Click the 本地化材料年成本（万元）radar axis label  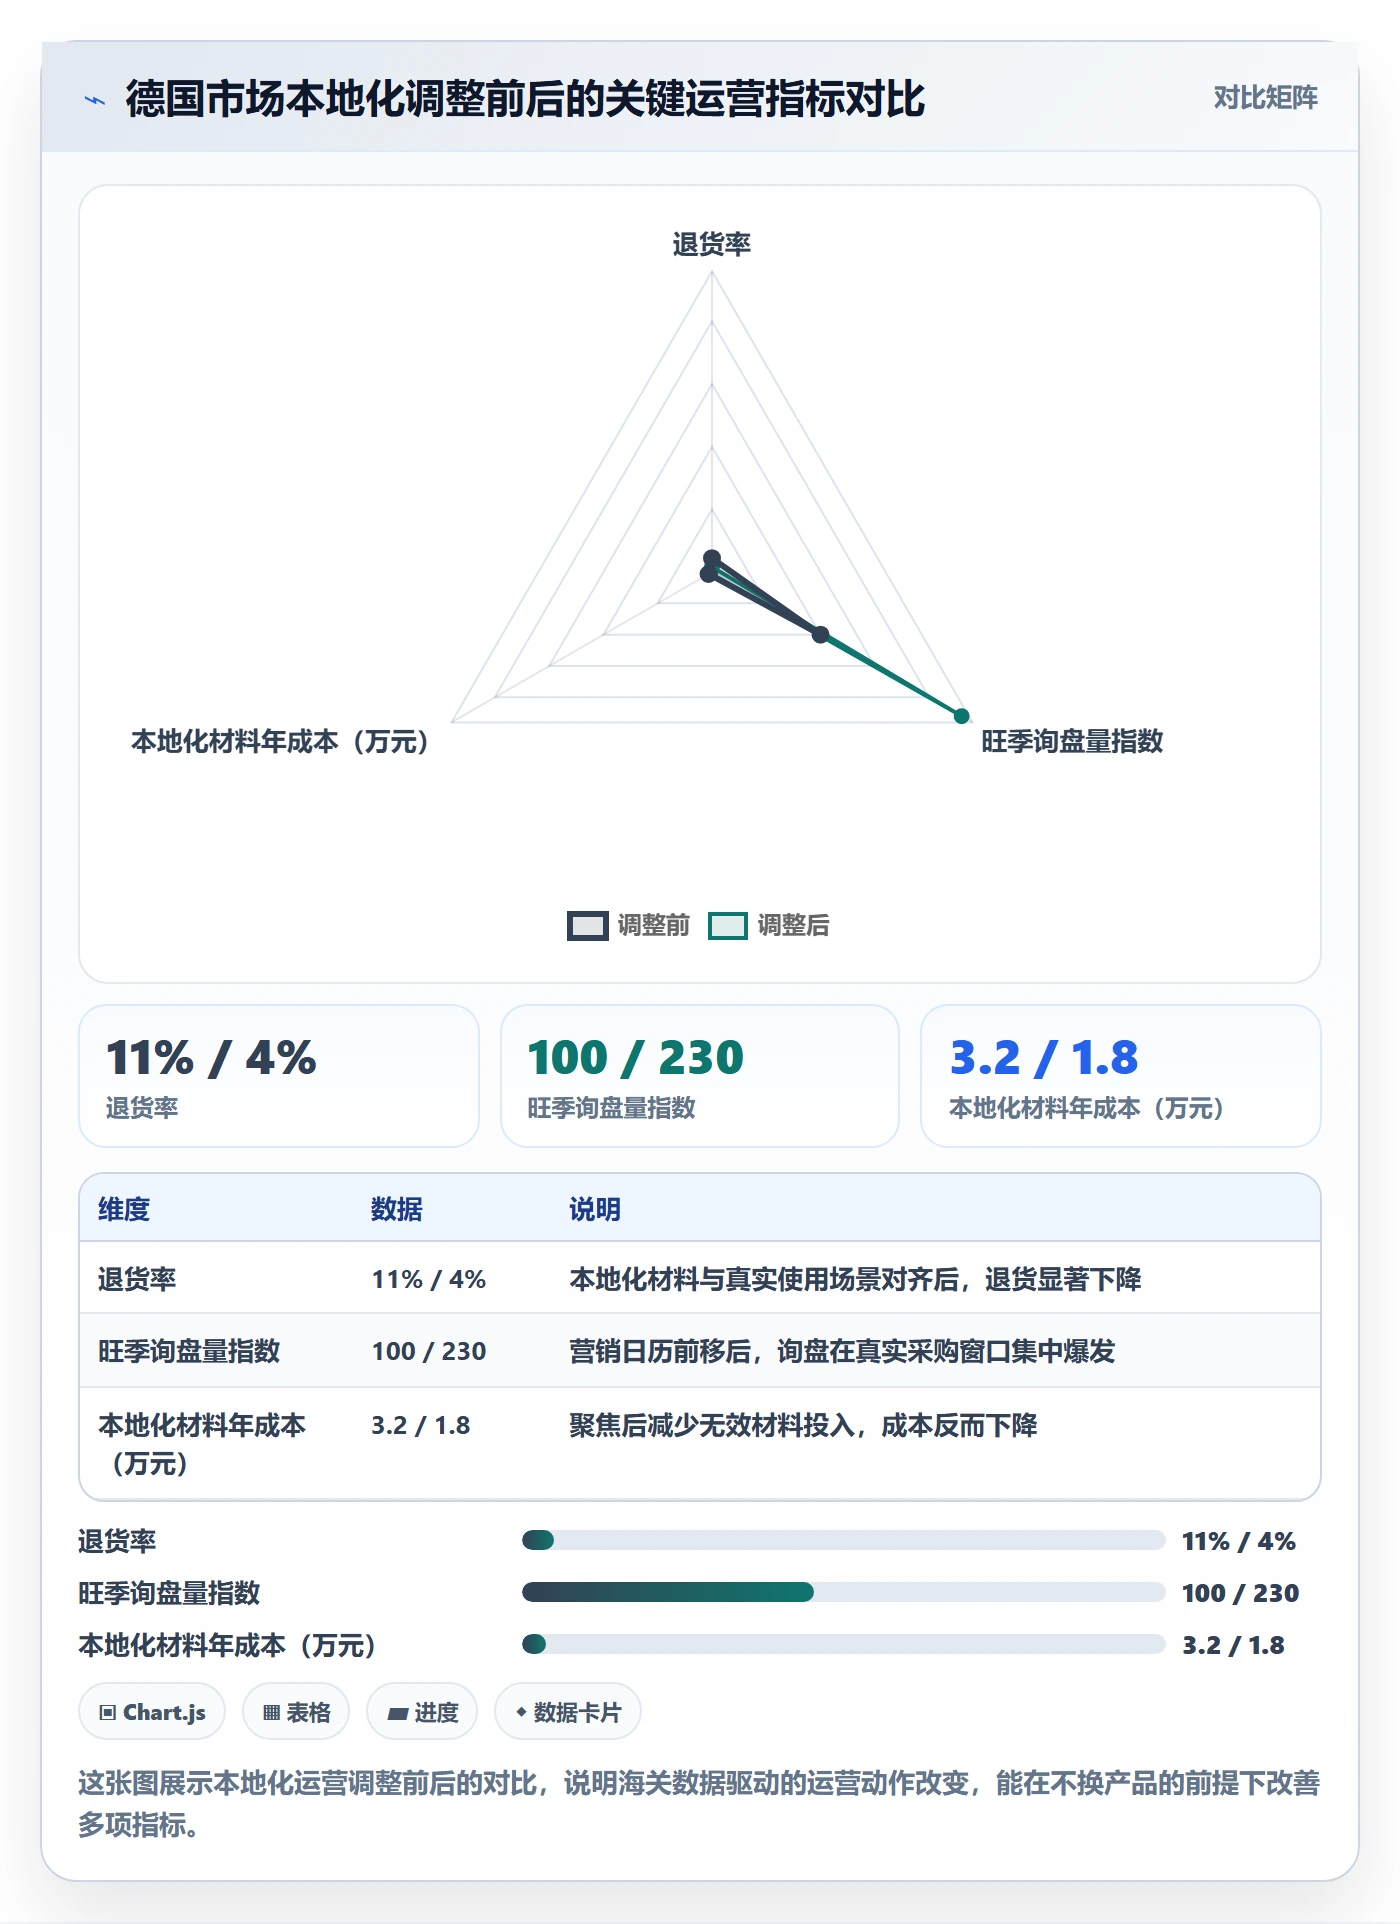coord(280,741)
